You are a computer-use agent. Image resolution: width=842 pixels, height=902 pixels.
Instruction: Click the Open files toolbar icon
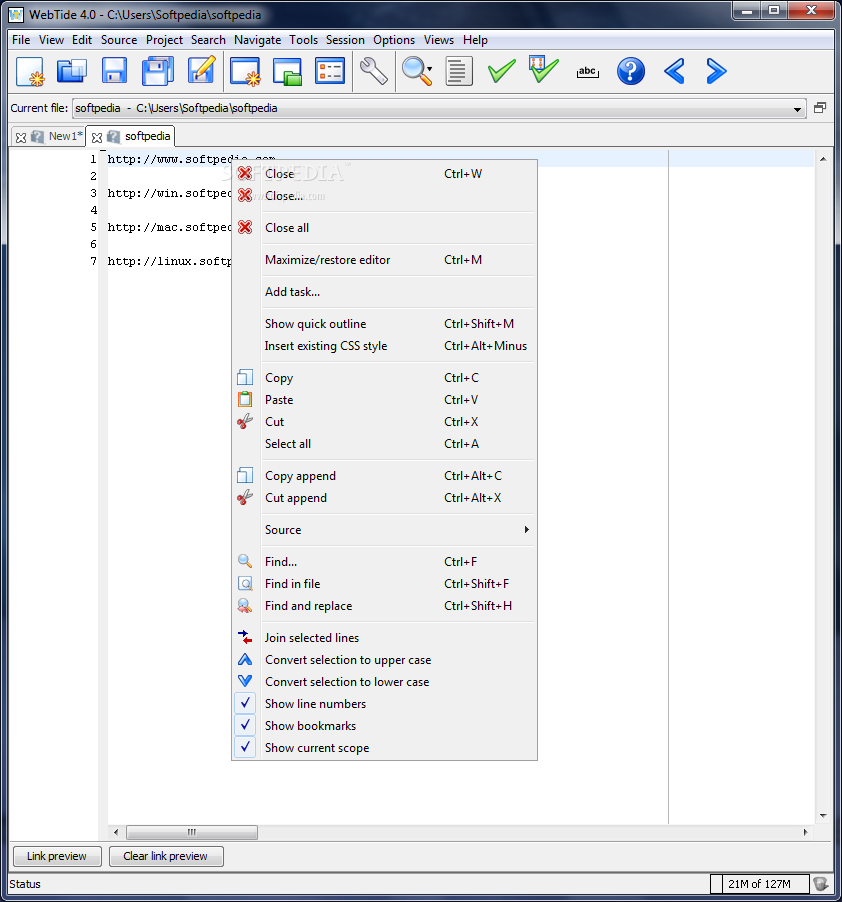click(x=72, y=71)
